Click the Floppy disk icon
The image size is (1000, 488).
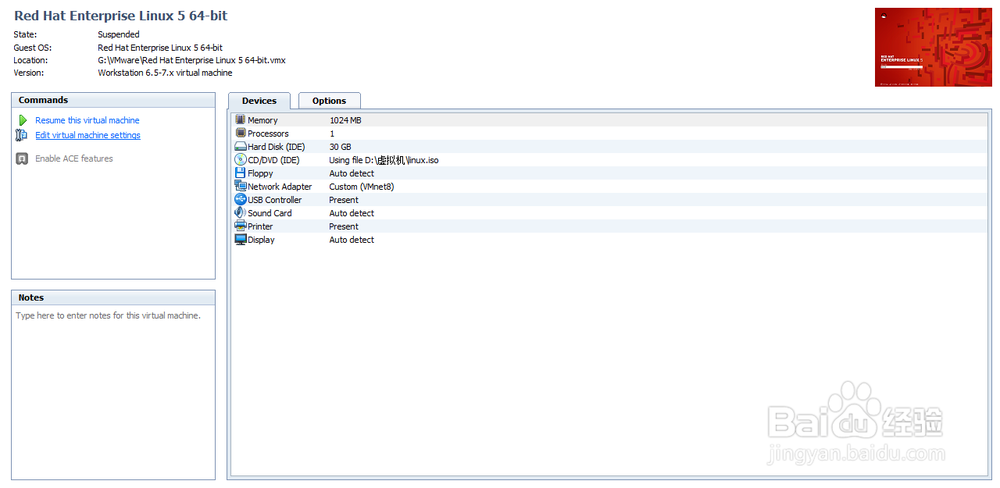click(240, 173)
